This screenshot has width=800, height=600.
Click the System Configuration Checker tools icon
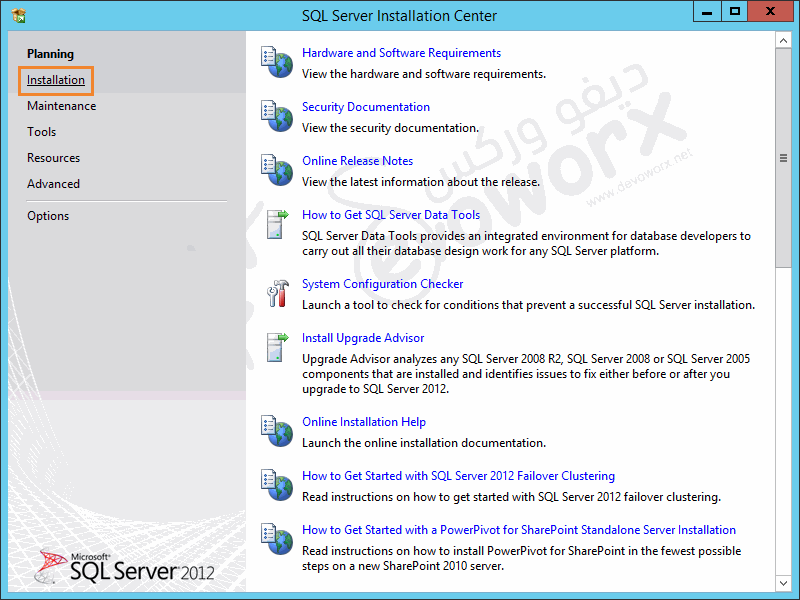278,293
